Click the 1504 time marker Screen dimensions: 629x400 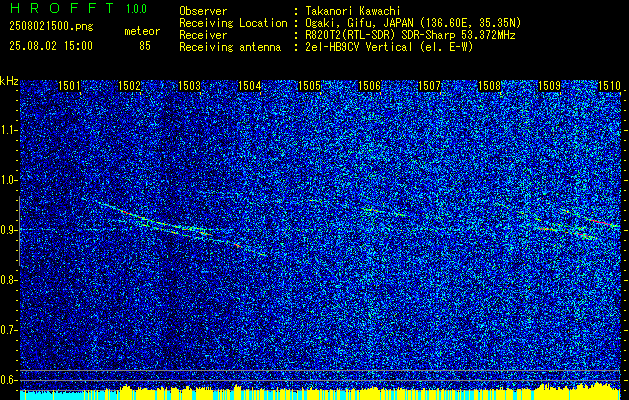pyautogui.click(x=250, y=86)
